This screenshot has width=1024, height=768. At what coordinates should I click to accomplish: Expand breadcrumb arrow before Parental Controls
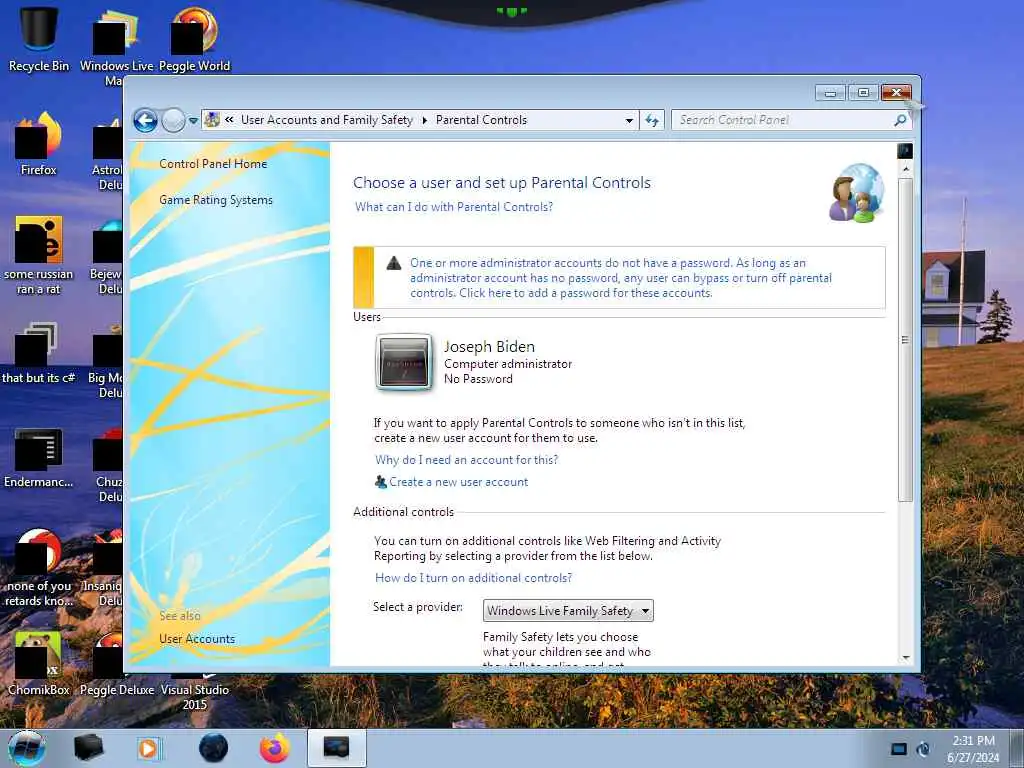[x=424, y=120]
